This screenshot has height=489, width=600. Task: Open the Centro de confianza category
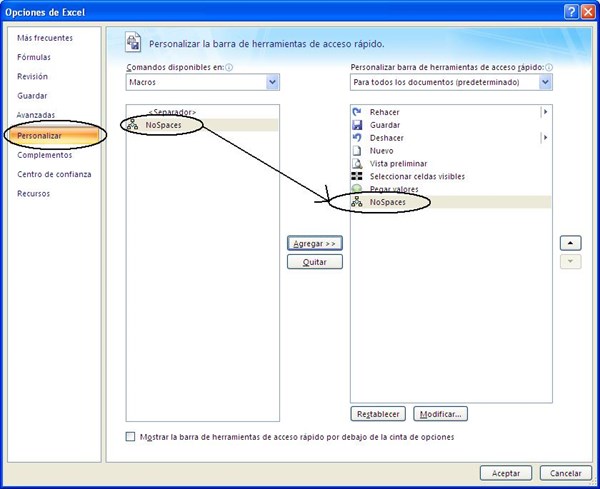click(x=54, y=174)
